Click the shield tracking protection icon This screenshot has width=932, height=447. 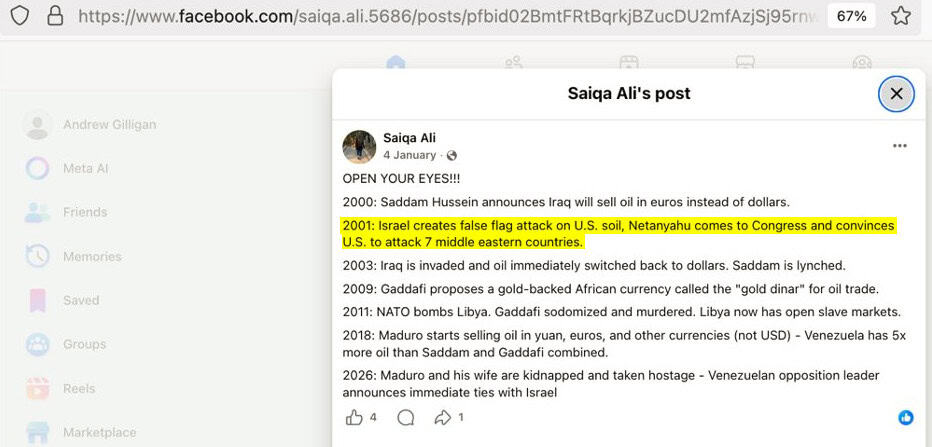tap(19, 16)
